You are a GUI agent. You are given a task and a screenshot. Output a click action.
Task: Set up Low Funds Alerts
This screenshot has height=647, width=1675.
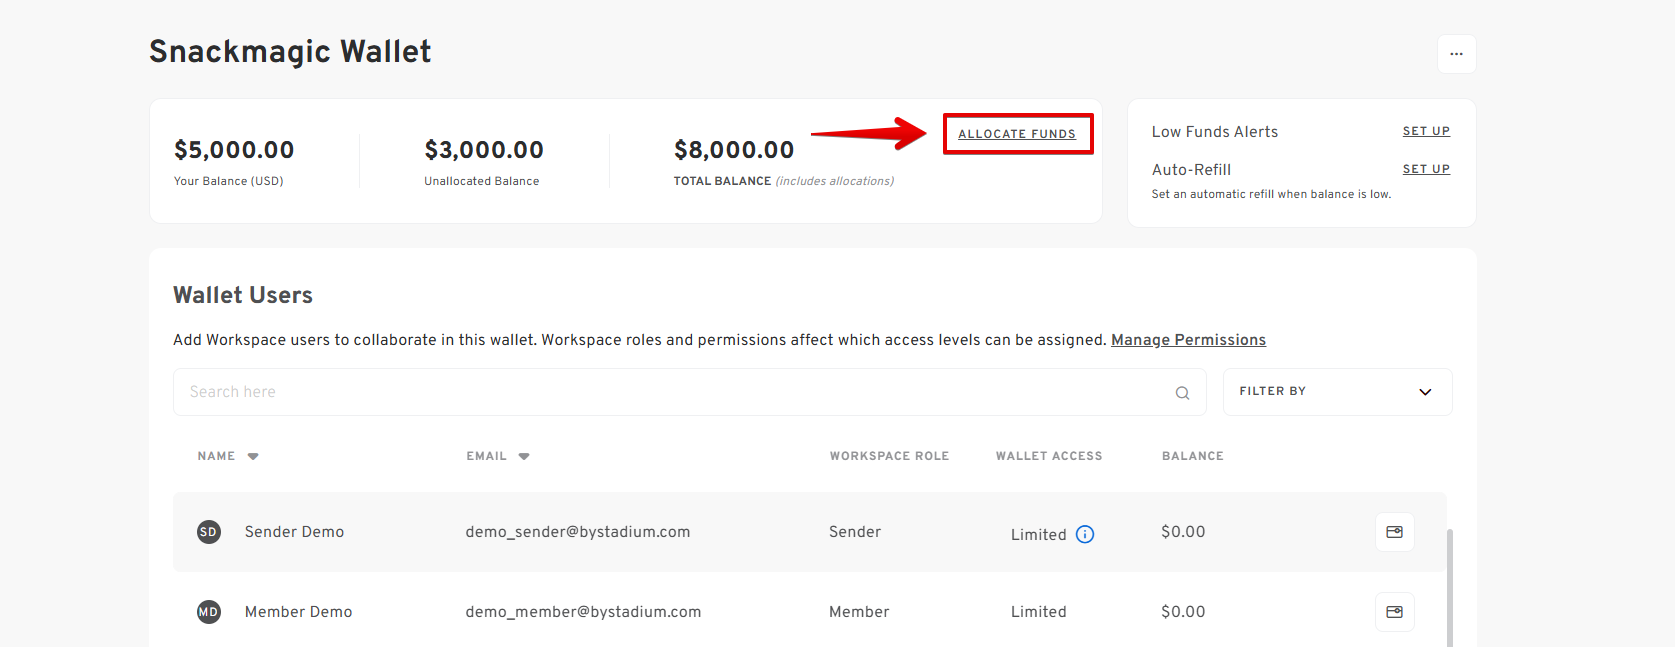[x=1426, y=131]
